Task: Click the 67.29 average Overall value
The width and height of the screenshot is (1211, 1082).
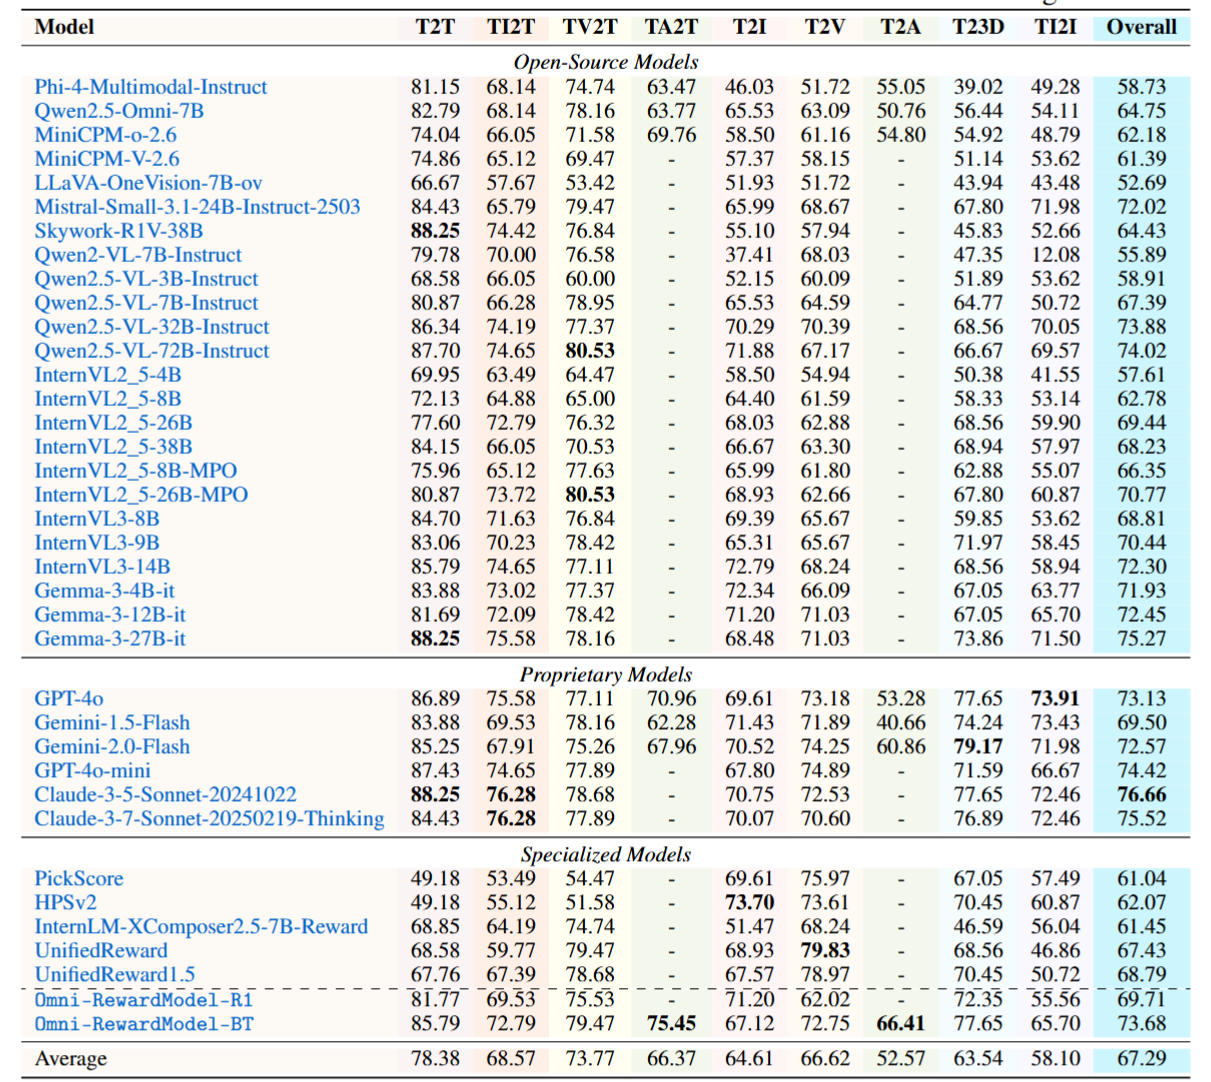Action: tap(1141, 1058)
